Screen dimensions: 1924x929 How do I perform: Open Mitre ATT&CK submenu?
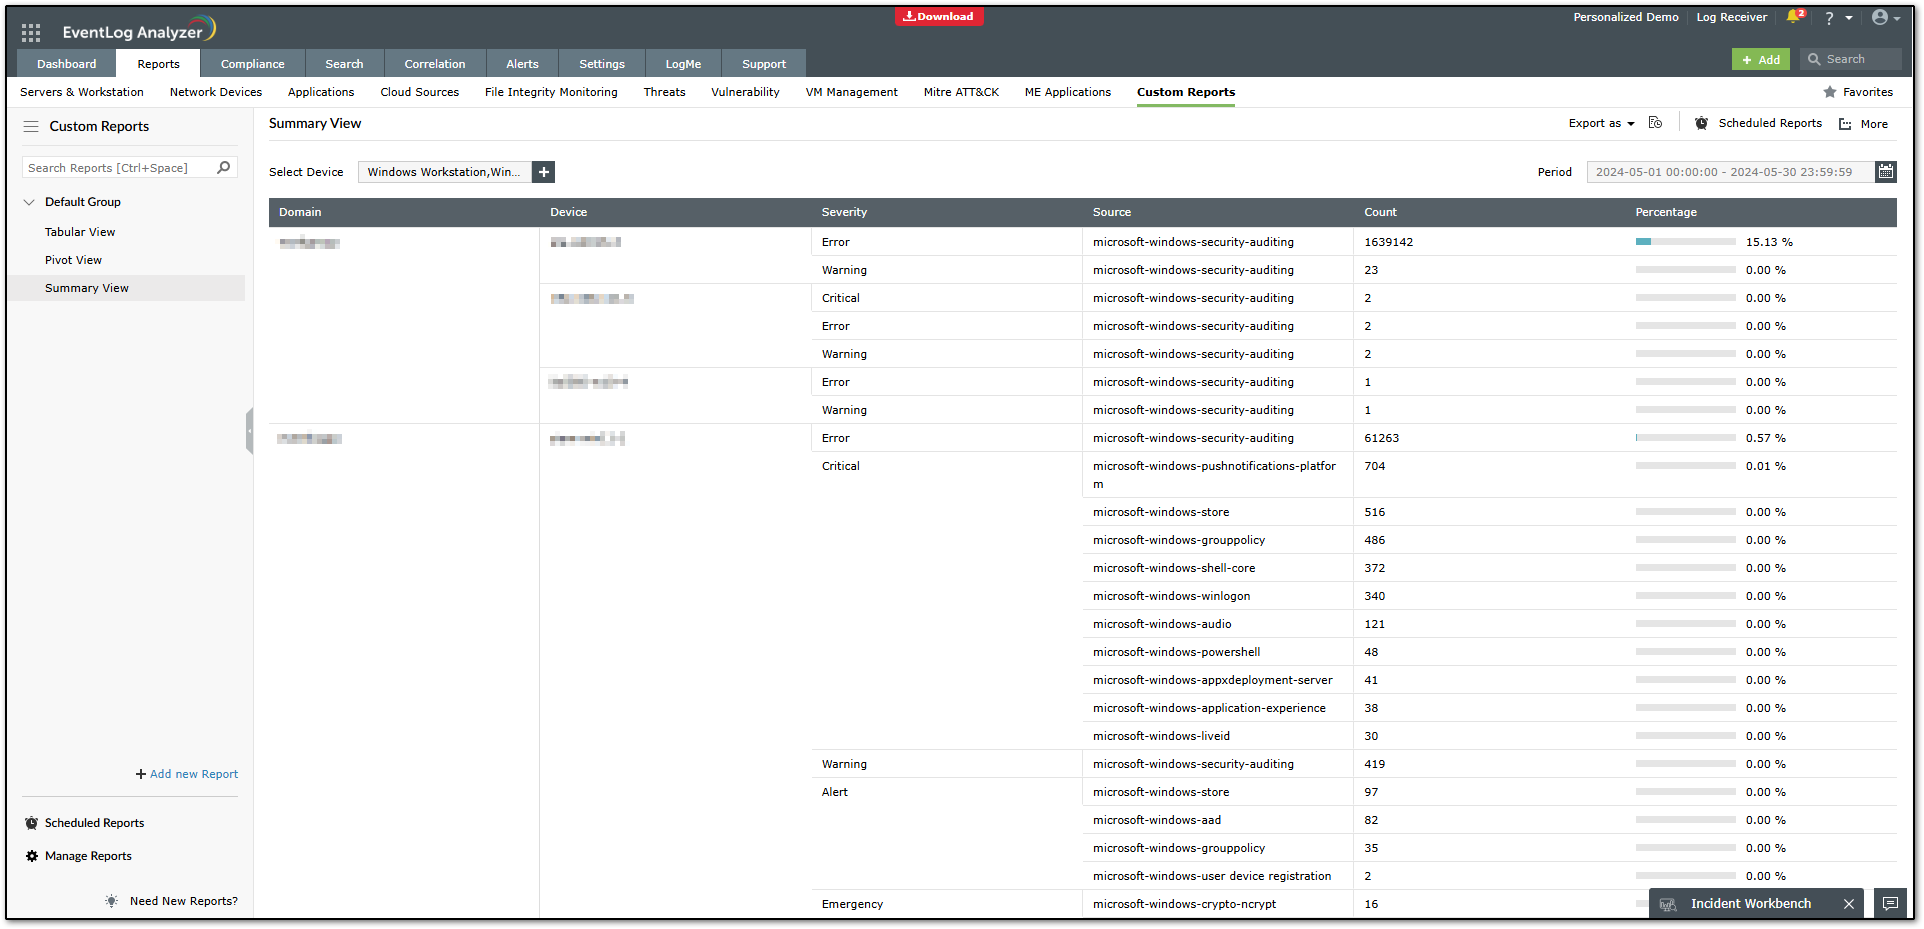[x=961, y=92]
